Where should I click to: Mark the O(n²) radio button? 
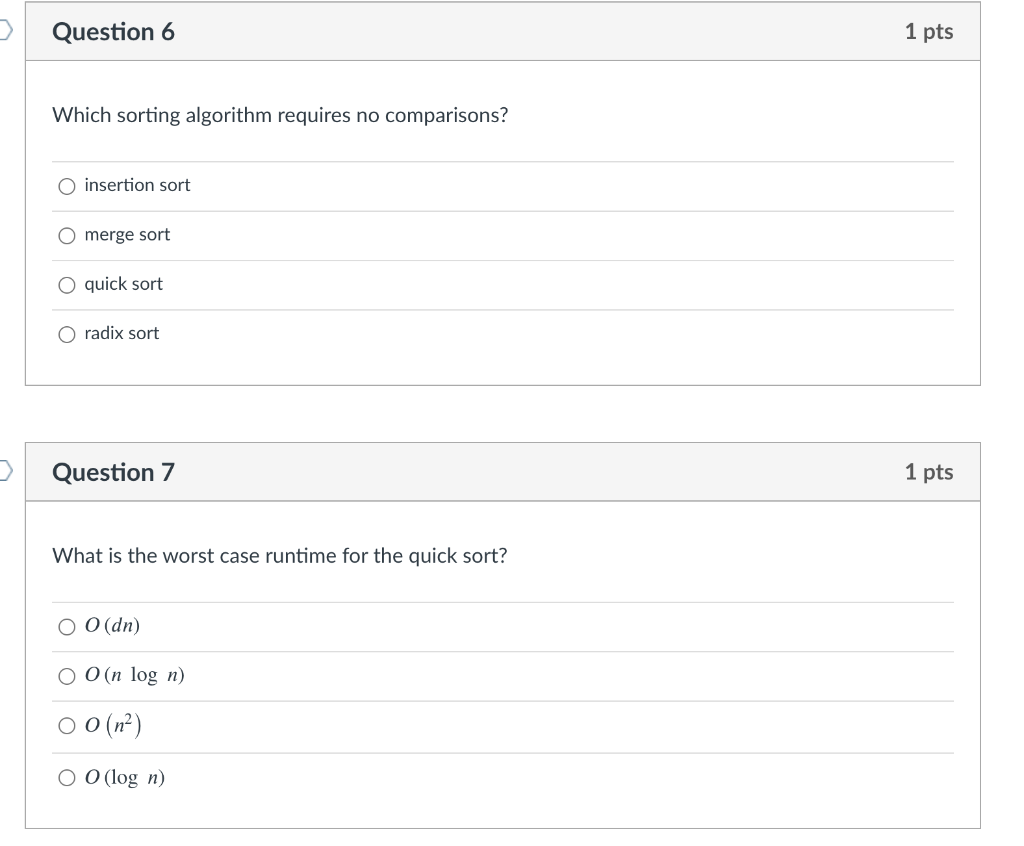click(67, 727)
